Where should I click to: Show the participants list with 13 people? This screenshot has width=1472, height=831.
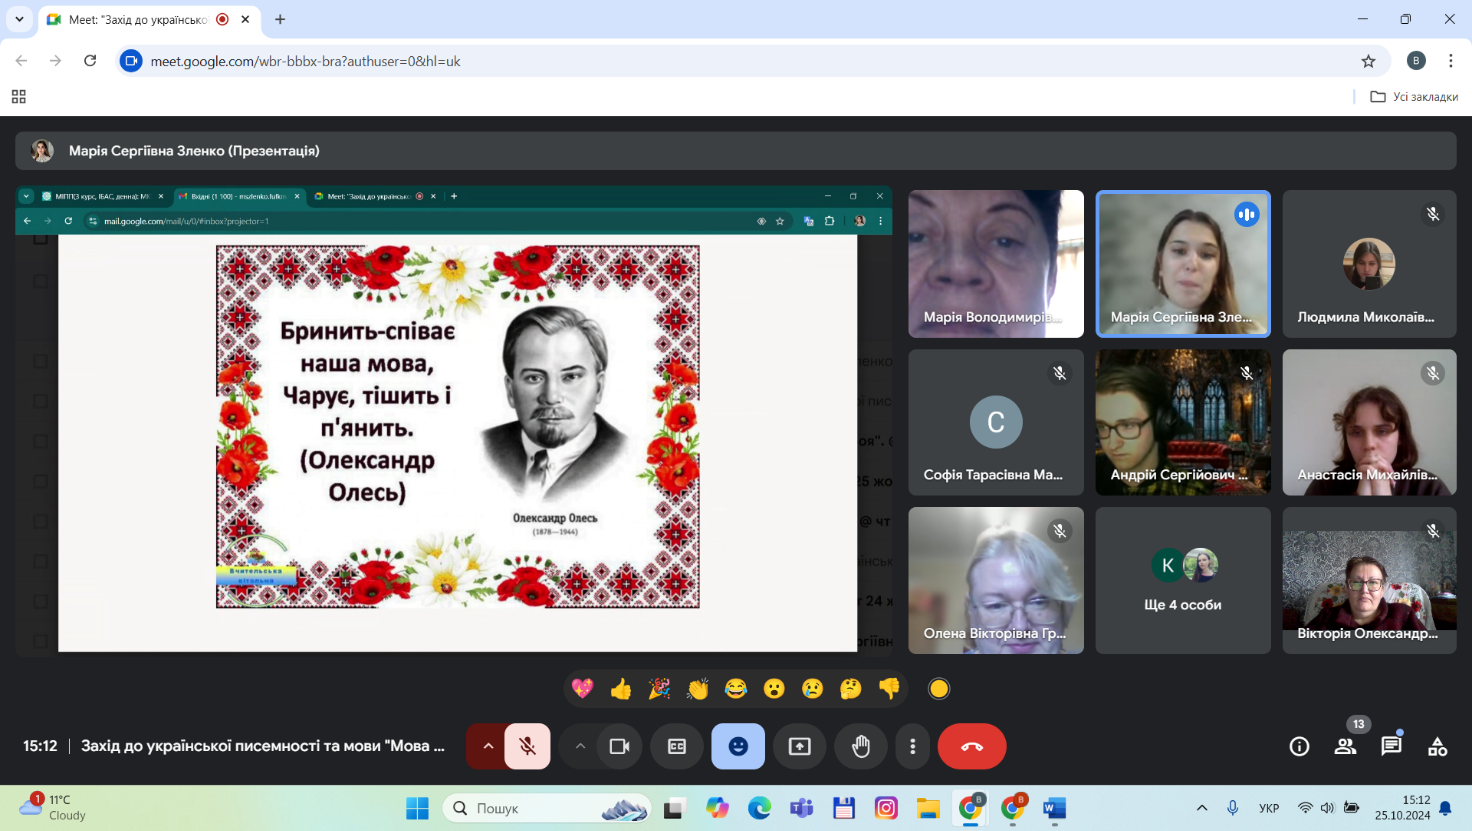pos(1345,746)
